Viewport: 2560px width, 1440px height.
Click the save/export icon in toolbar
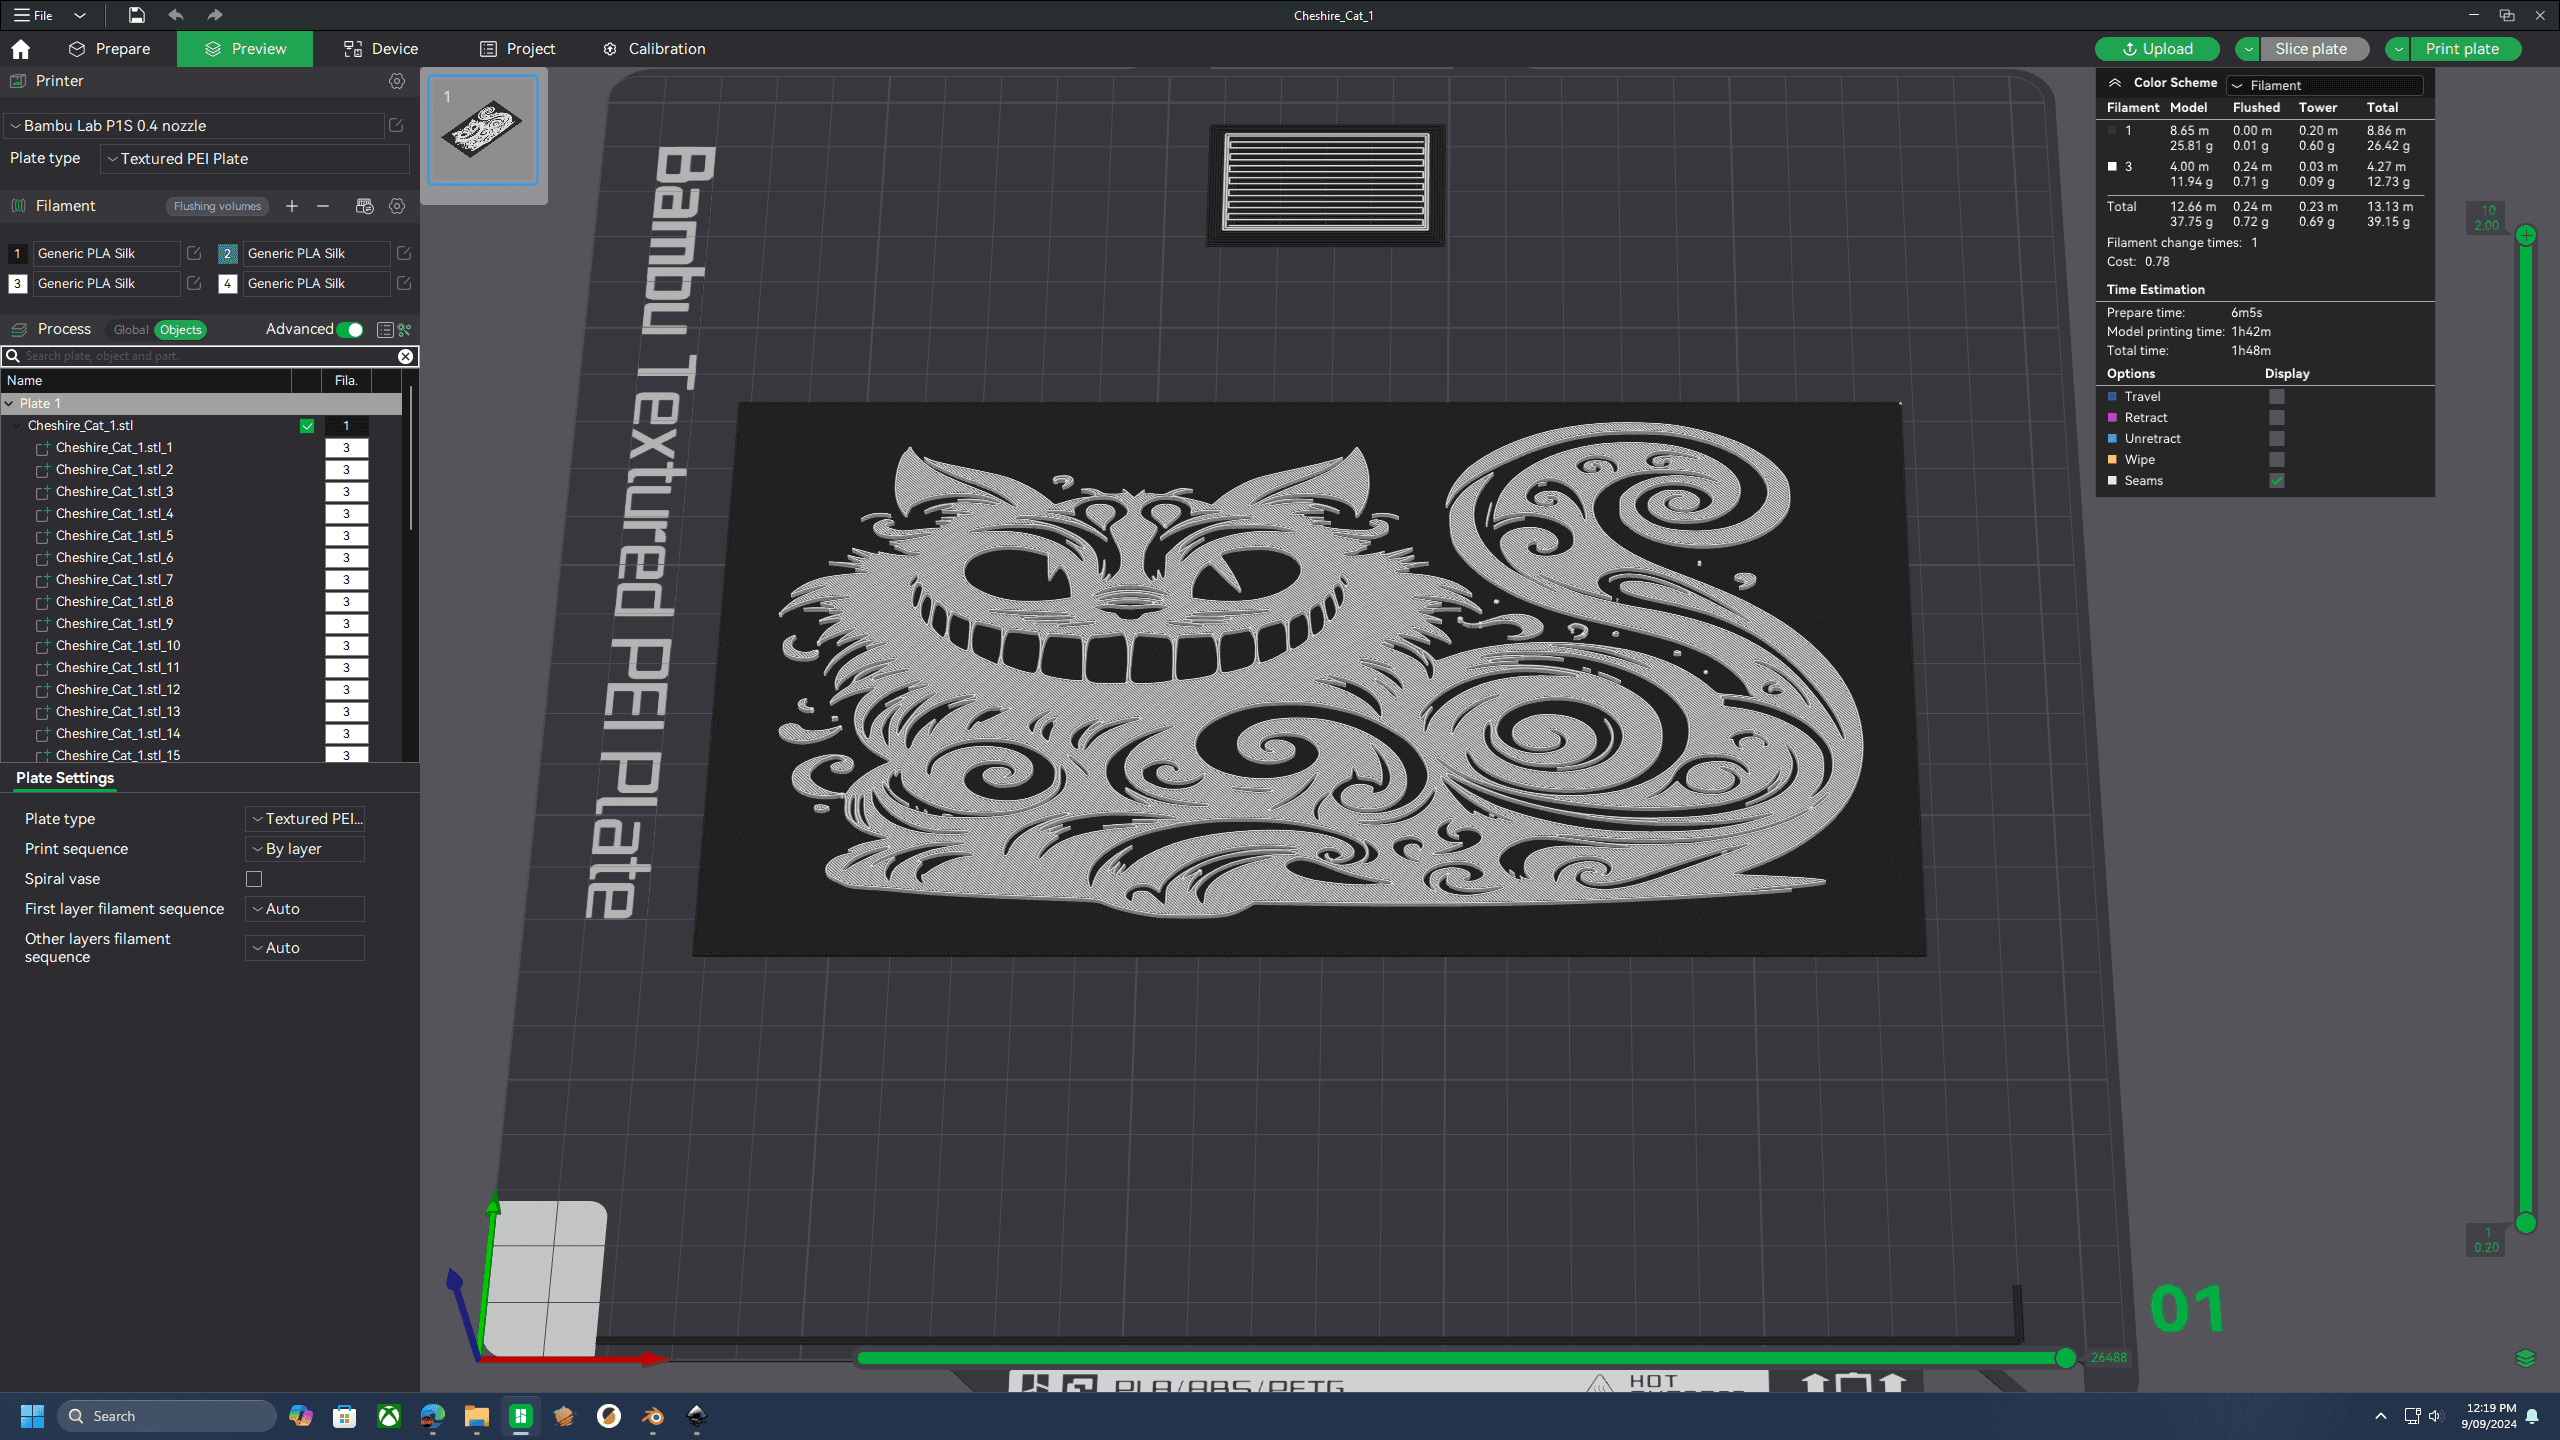pos(135,16)
